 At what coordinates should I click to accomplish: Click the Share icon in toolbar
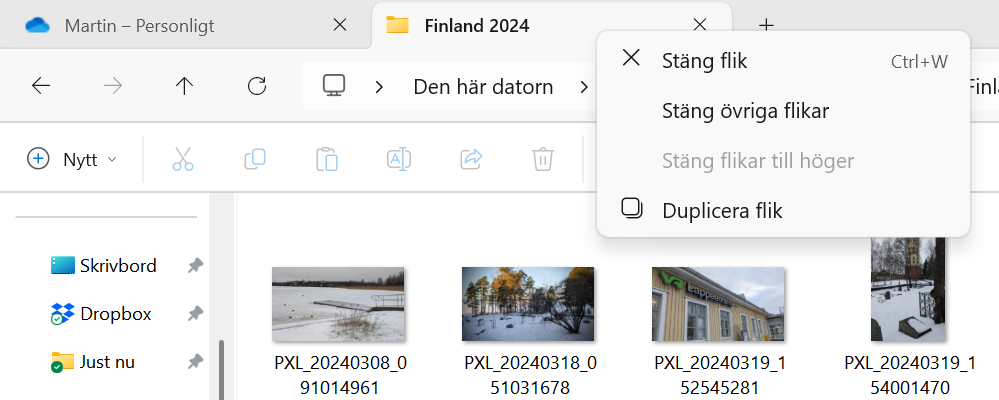tap(470, 158)
